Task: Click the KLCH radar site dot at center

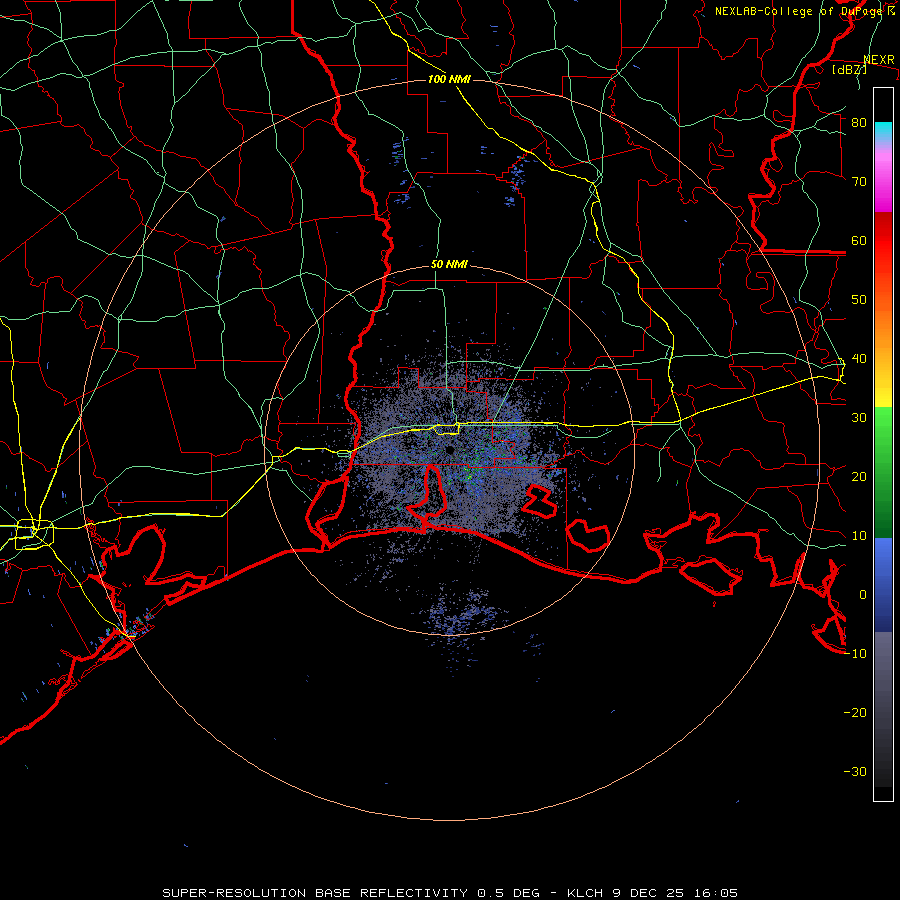Action: pyautogui.click(x=450, y=449)
